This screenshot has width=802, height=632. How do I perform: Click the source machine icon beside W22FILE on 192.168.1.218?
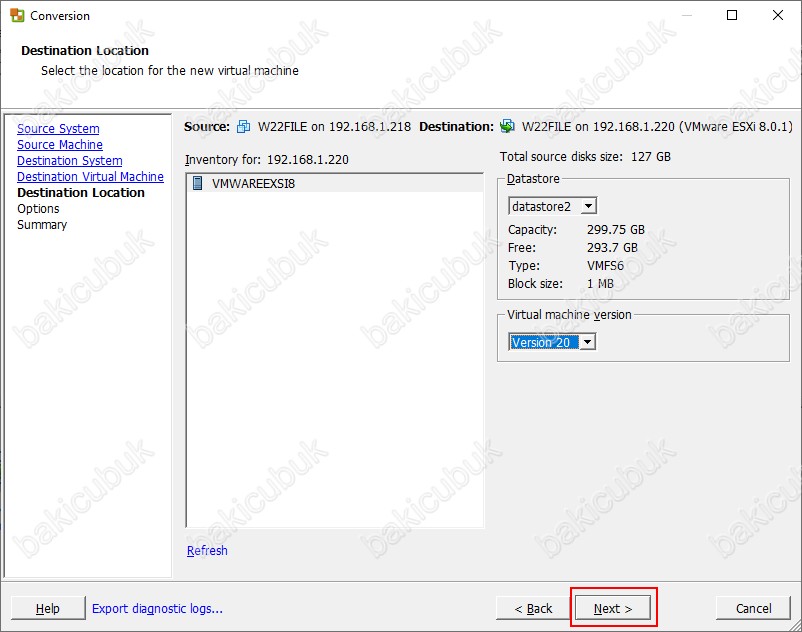click(x=243, y=126)
